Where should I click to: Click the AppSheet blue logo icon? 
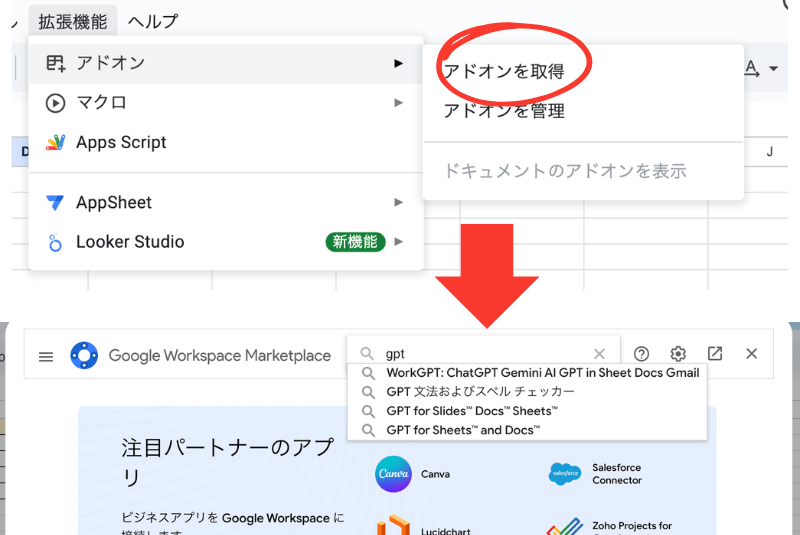click(55, 202)
